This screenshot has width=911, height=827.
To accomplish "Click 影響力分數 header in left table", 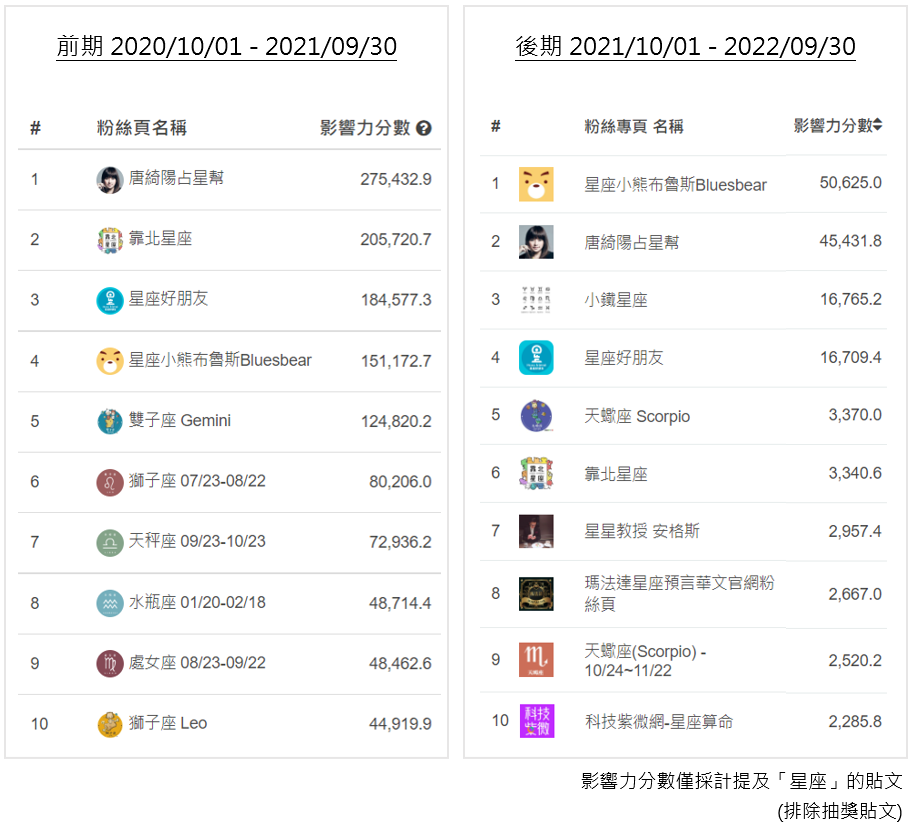I will coord(365,127).
